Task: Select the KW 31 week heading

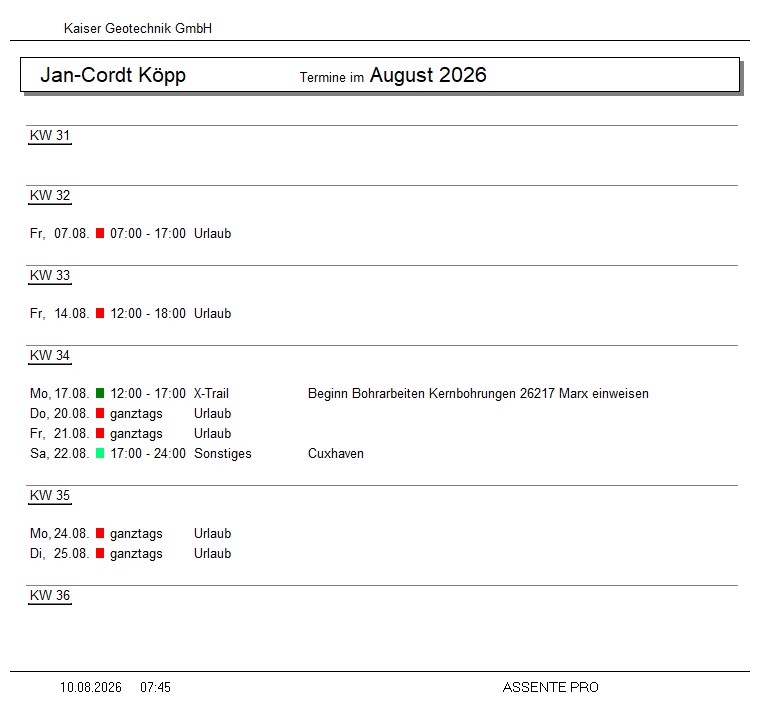Action: click(50, 135)
